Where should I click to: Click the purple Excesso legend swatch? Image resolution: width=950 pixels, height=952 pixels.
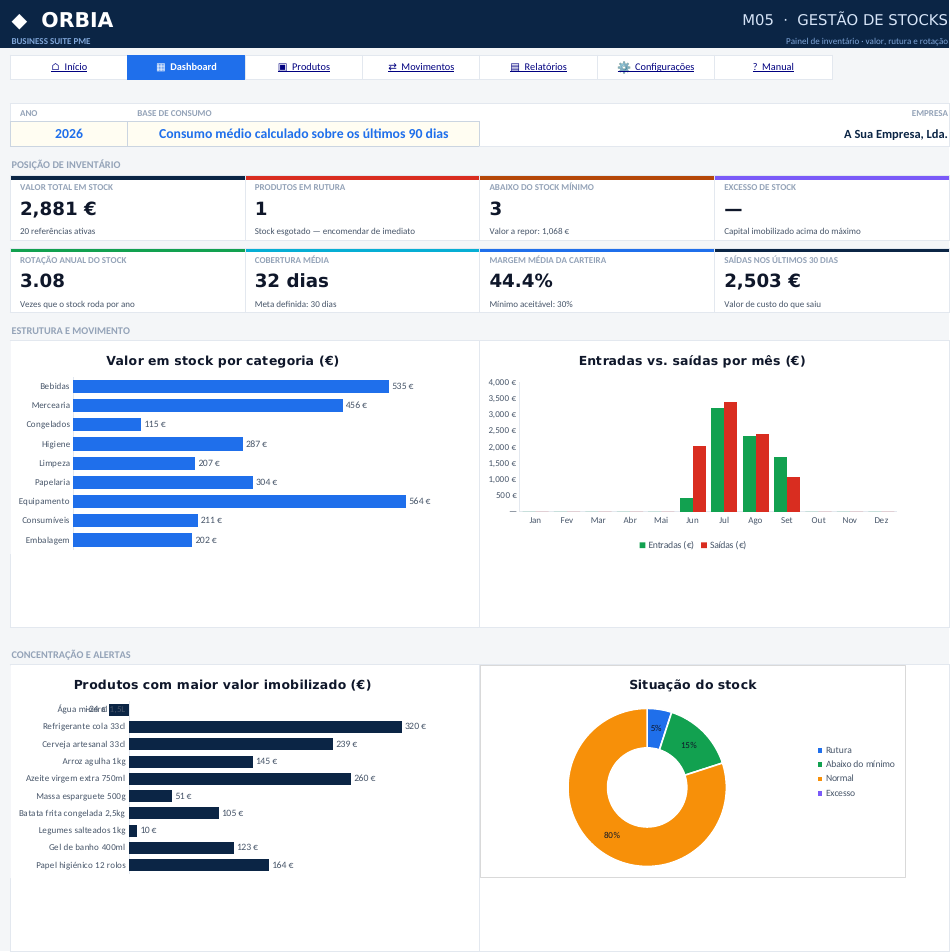click(820, 793)
